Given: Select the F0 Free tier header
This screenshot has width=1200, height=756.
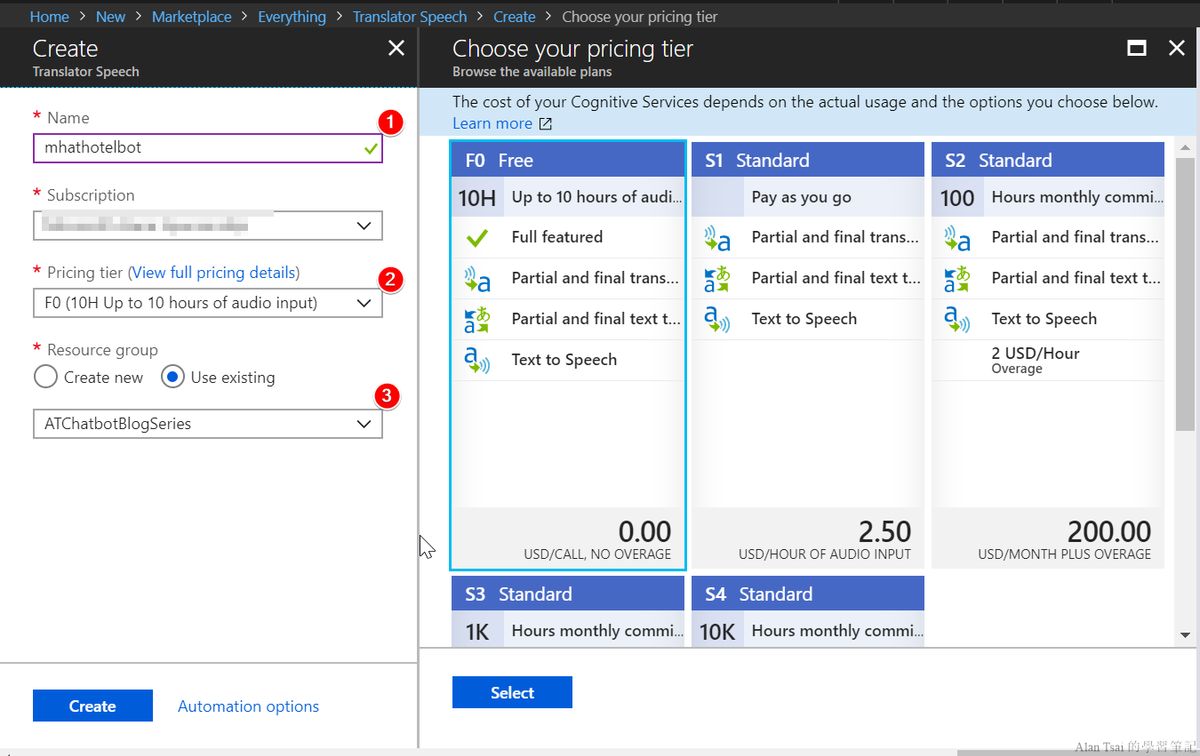Looking at the screenshot, I should click(568, 160).
